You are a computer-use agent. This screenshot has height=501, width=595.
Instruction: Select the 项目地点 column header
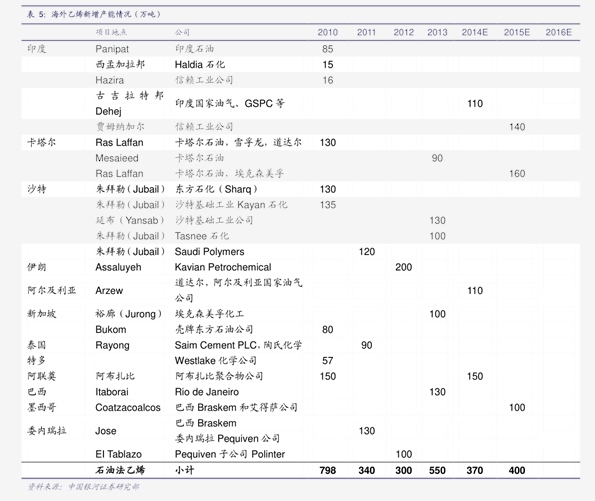[x=111, y=32]
